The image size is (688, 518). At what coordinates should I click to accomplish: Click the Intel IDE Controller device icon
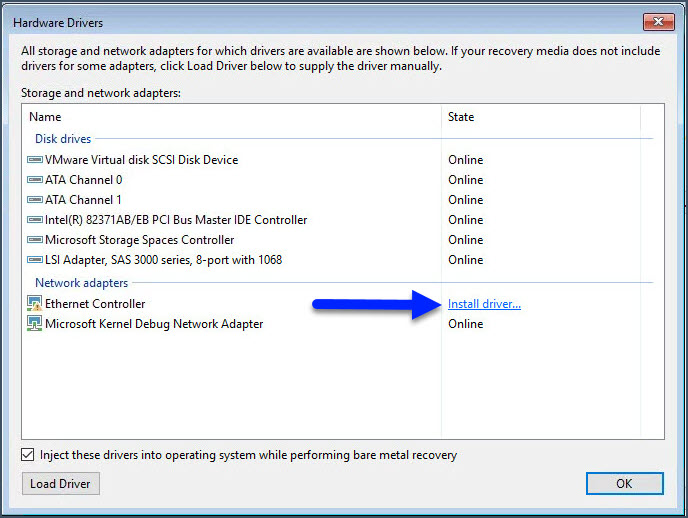click(x=35, y=220)
